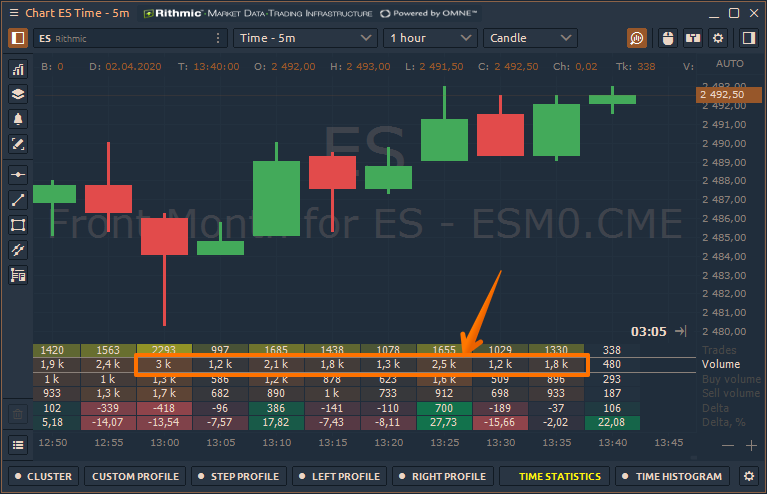Enable the Step Profile option
Viewport: 767px width, 494px height.
tap(237, 477)
